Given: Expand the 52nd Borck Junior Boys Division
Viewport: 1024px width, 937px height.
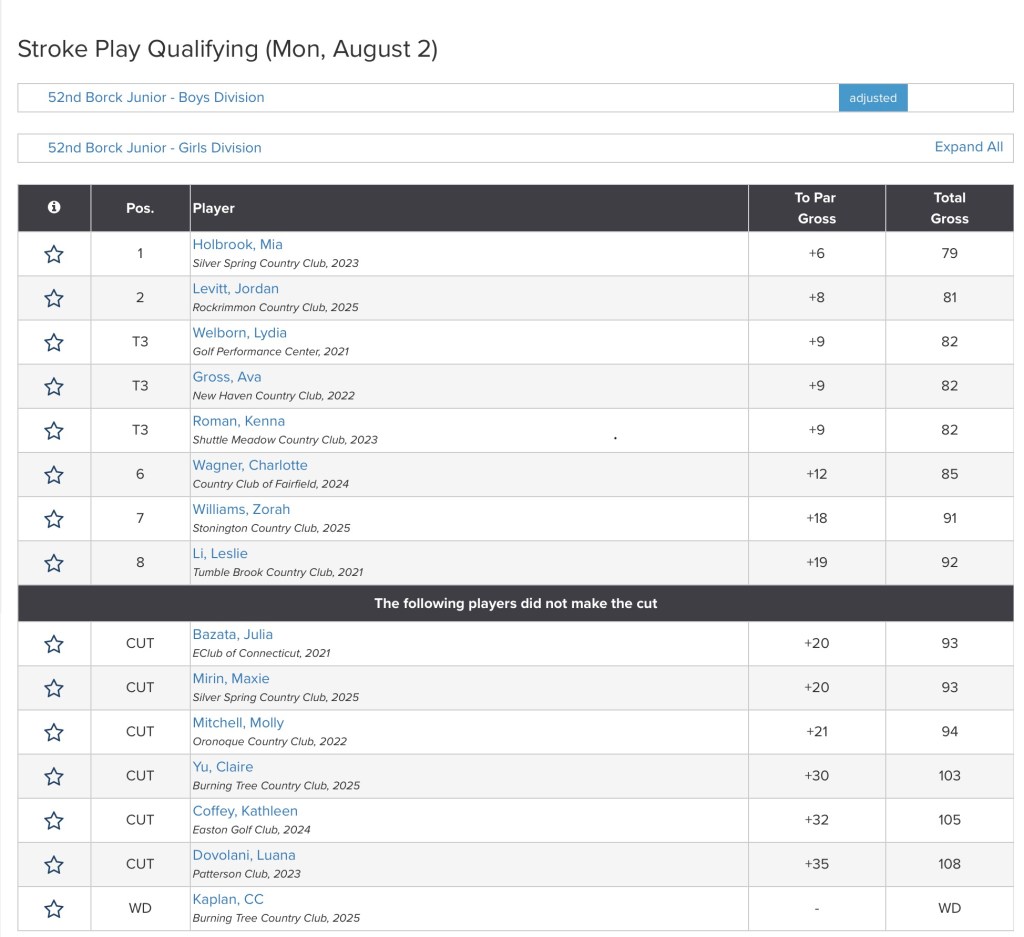Looking at the screenshot, I should tap(156, 97).
